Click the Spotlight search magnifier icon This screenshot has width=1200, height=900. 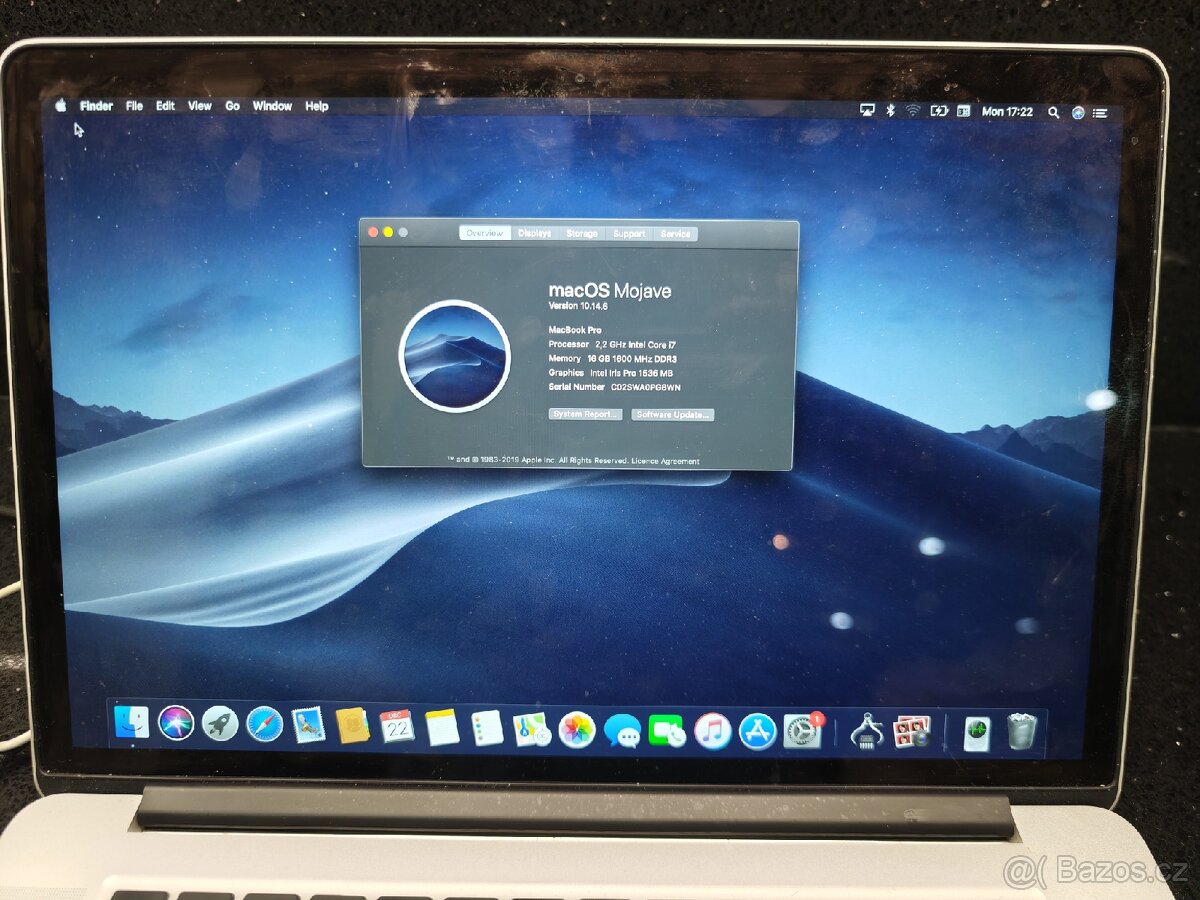[x=1053, y=112]
